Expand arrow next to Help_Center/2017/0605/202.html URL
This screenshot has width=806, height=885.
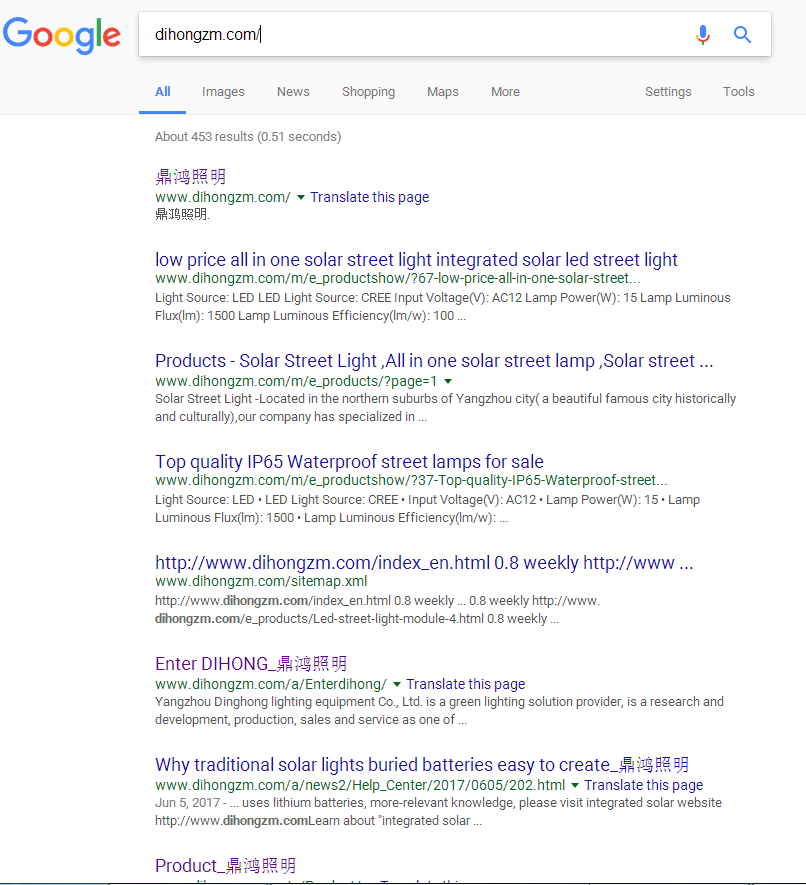pyautogui.click(x=575, y=786)
